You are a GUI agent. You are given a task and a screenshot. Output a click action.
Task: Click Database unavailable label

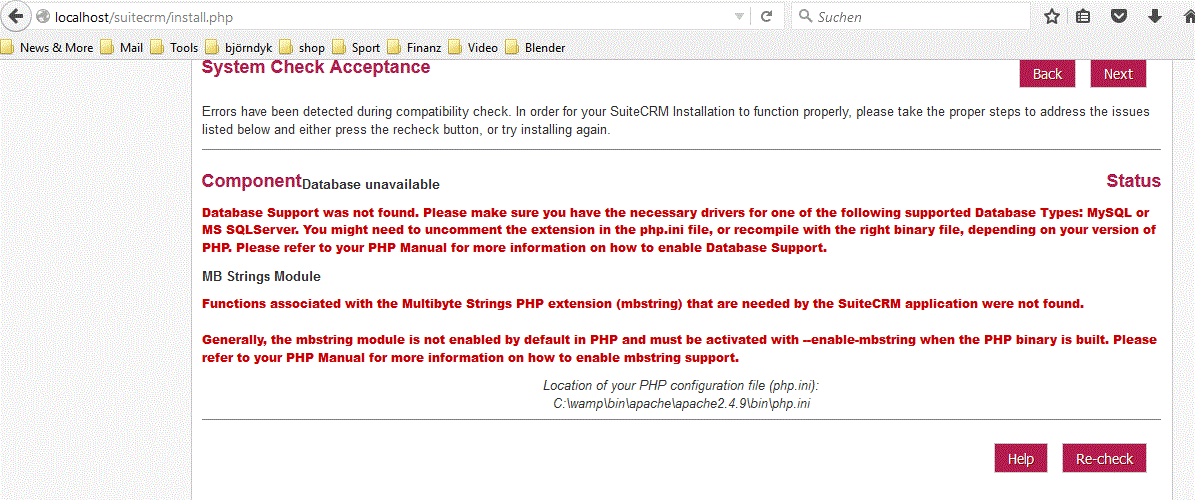tap(370, 184)
